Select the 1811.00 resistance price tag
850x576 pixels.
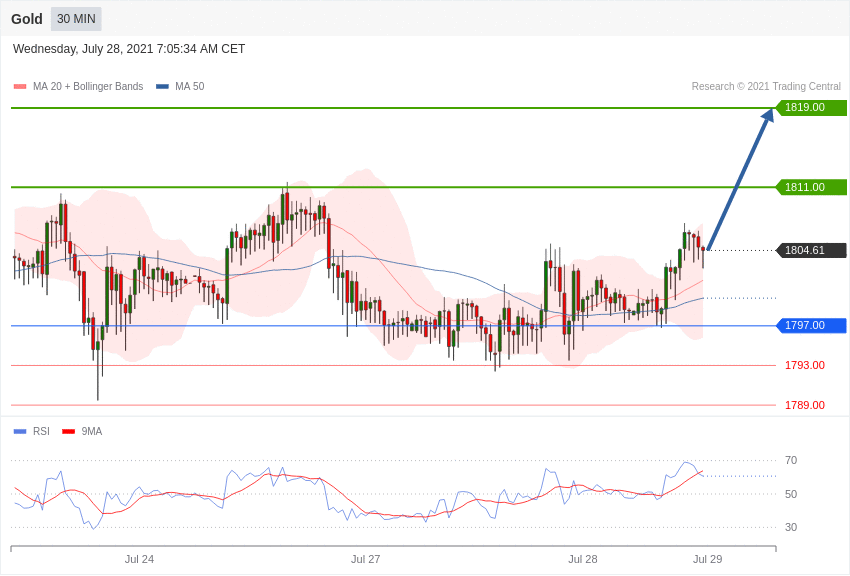pos(812,187)
